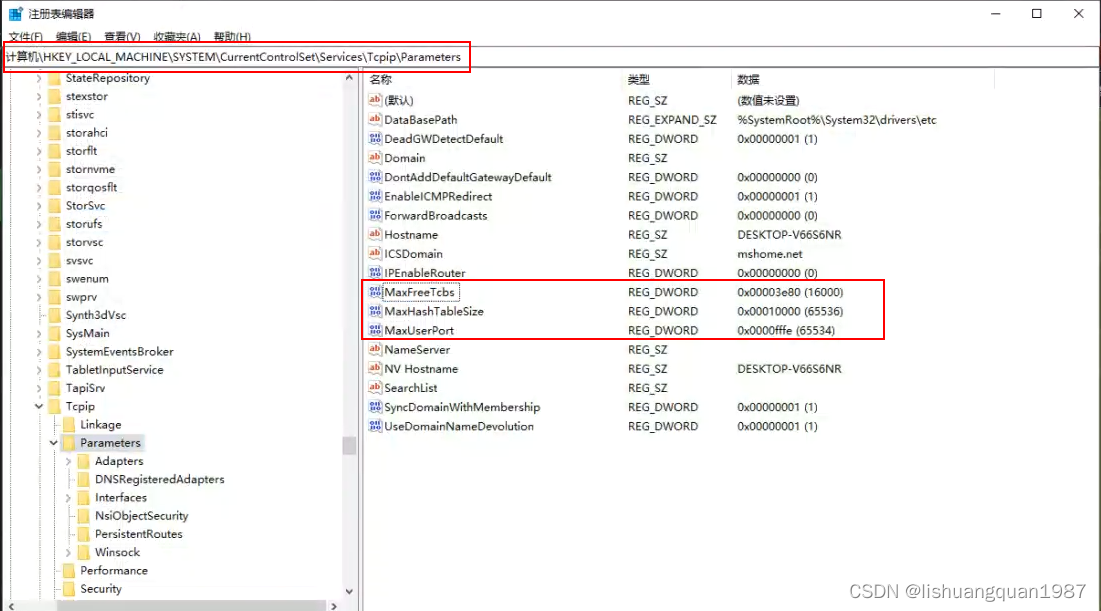
Task: Click the tree pane vertical scrollbar thumb
Action: coord(349,445)
